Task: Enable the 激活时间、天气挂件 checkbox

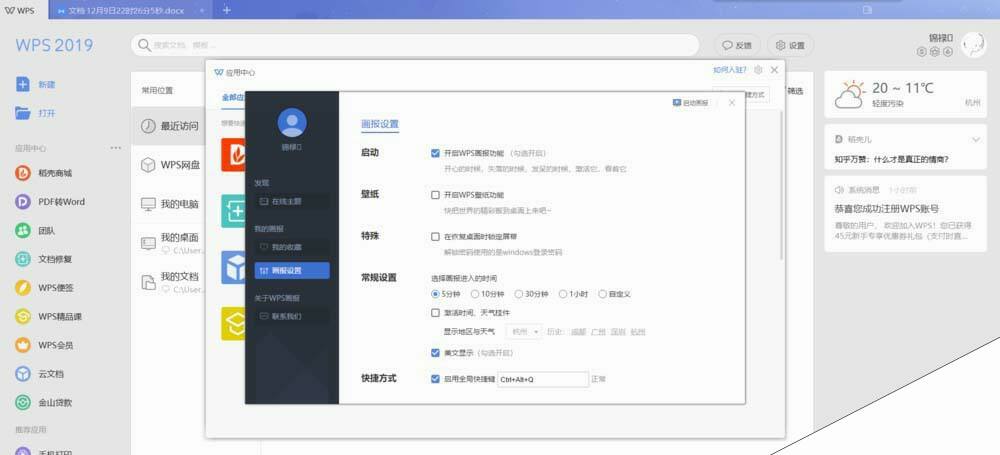Action: (436, 313)
